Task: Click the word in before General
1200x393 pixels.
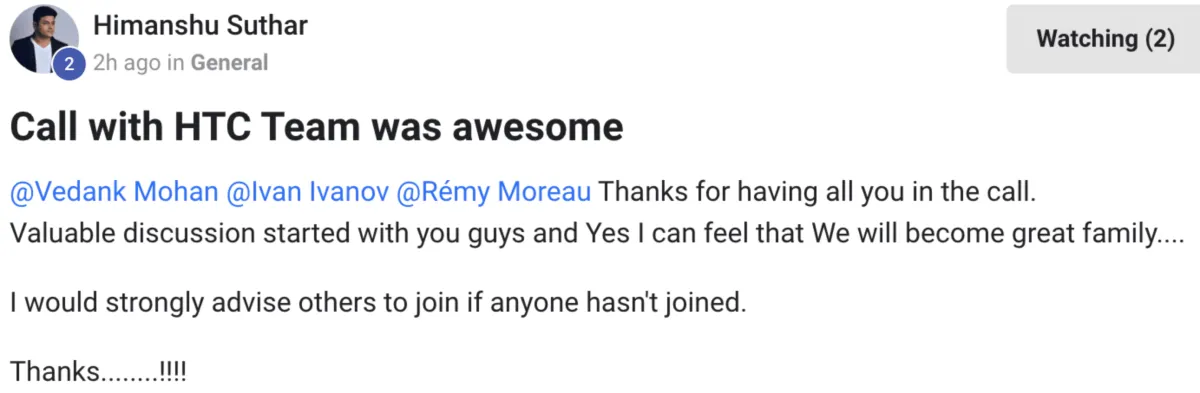Action: pyautogui.click(x=176, y=63)
